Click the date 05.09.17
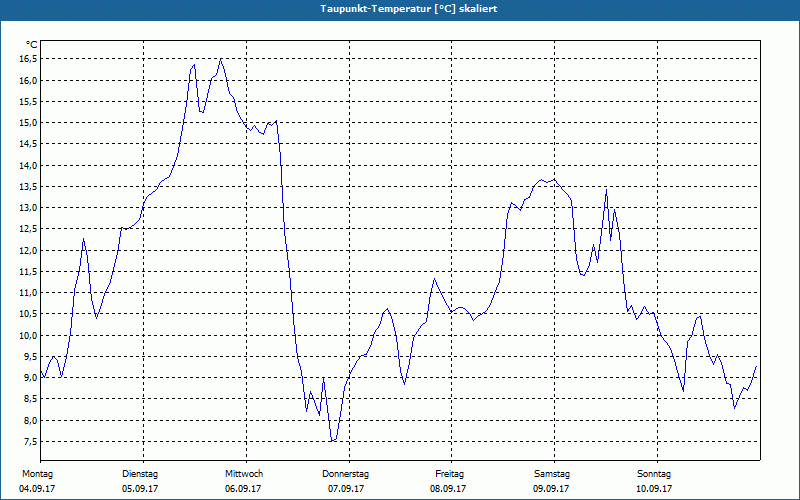The height and width of the screenshot is (500, 800). tap(140, 489)
